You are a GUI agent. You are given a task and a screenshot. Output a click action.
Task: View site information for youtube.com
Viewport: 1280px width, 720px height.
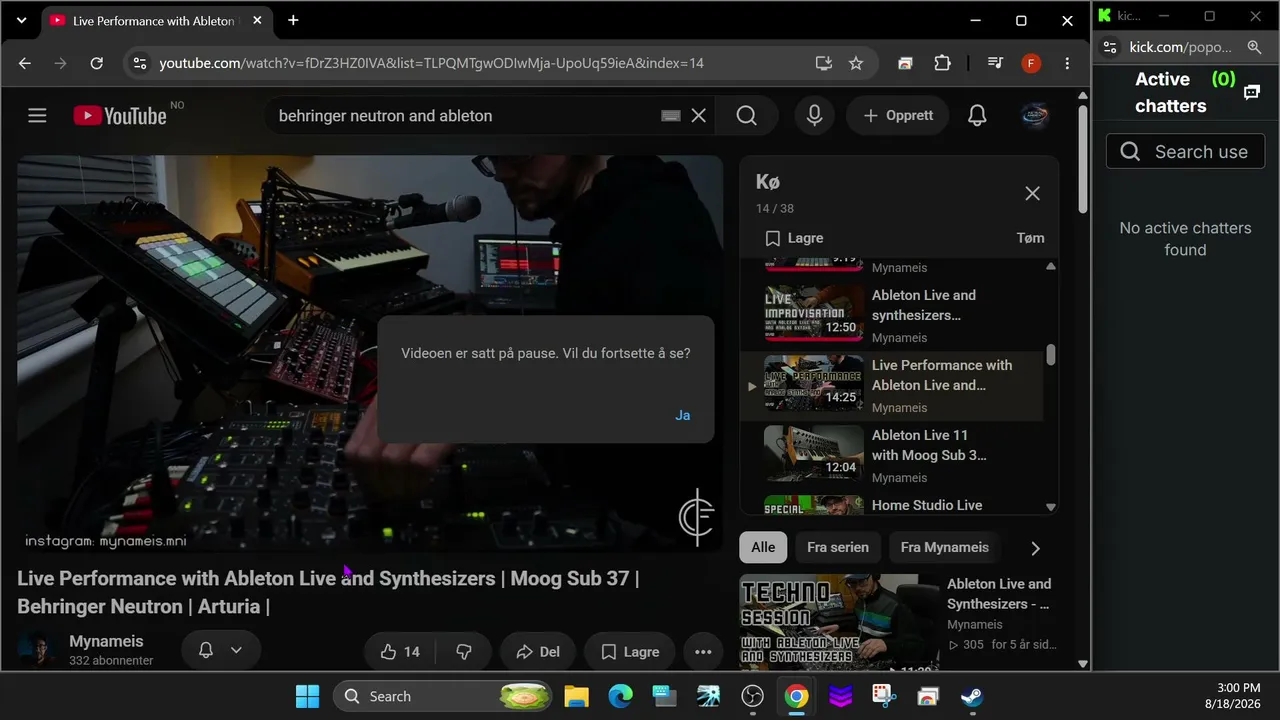tap(139, 63)
